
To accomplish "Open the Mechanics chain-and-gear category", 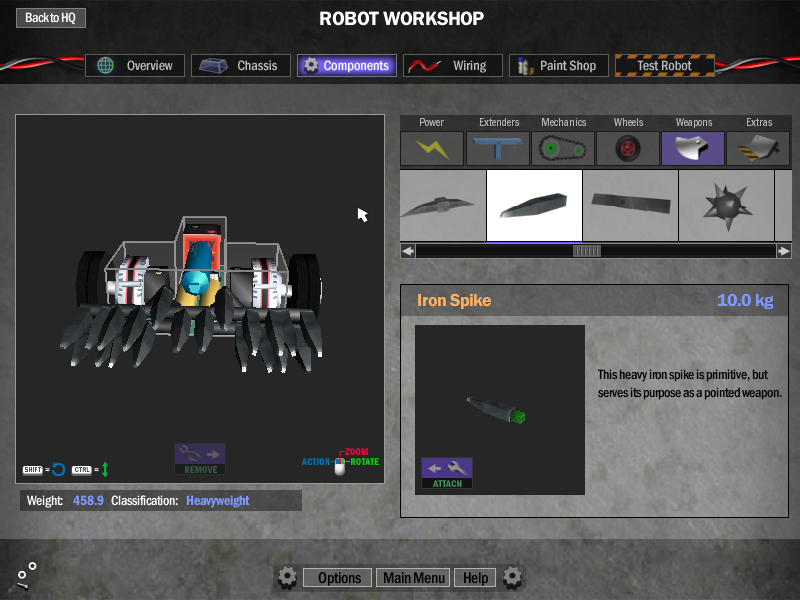I will [563, 148].
